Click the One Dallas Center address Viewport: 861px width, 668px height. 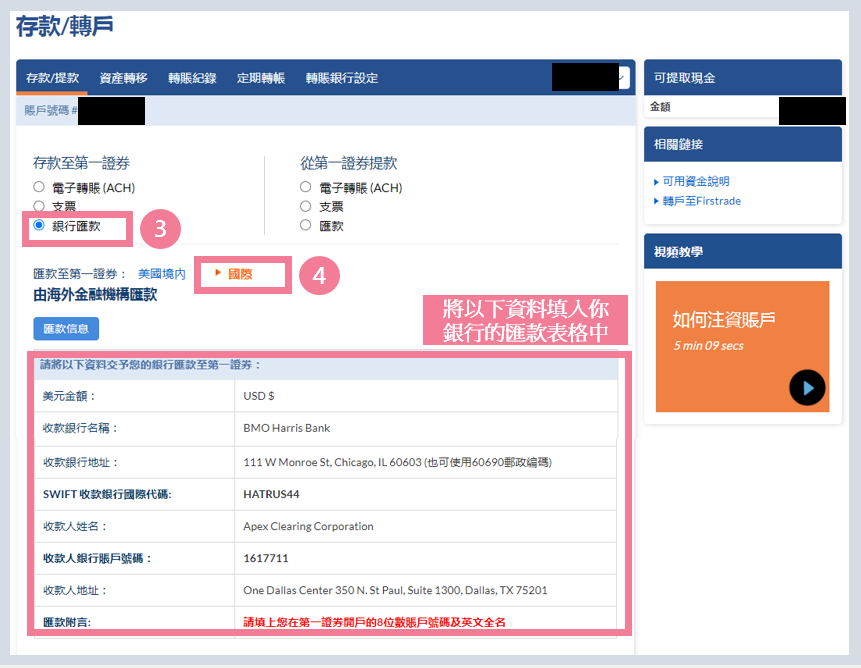(395, 590)
